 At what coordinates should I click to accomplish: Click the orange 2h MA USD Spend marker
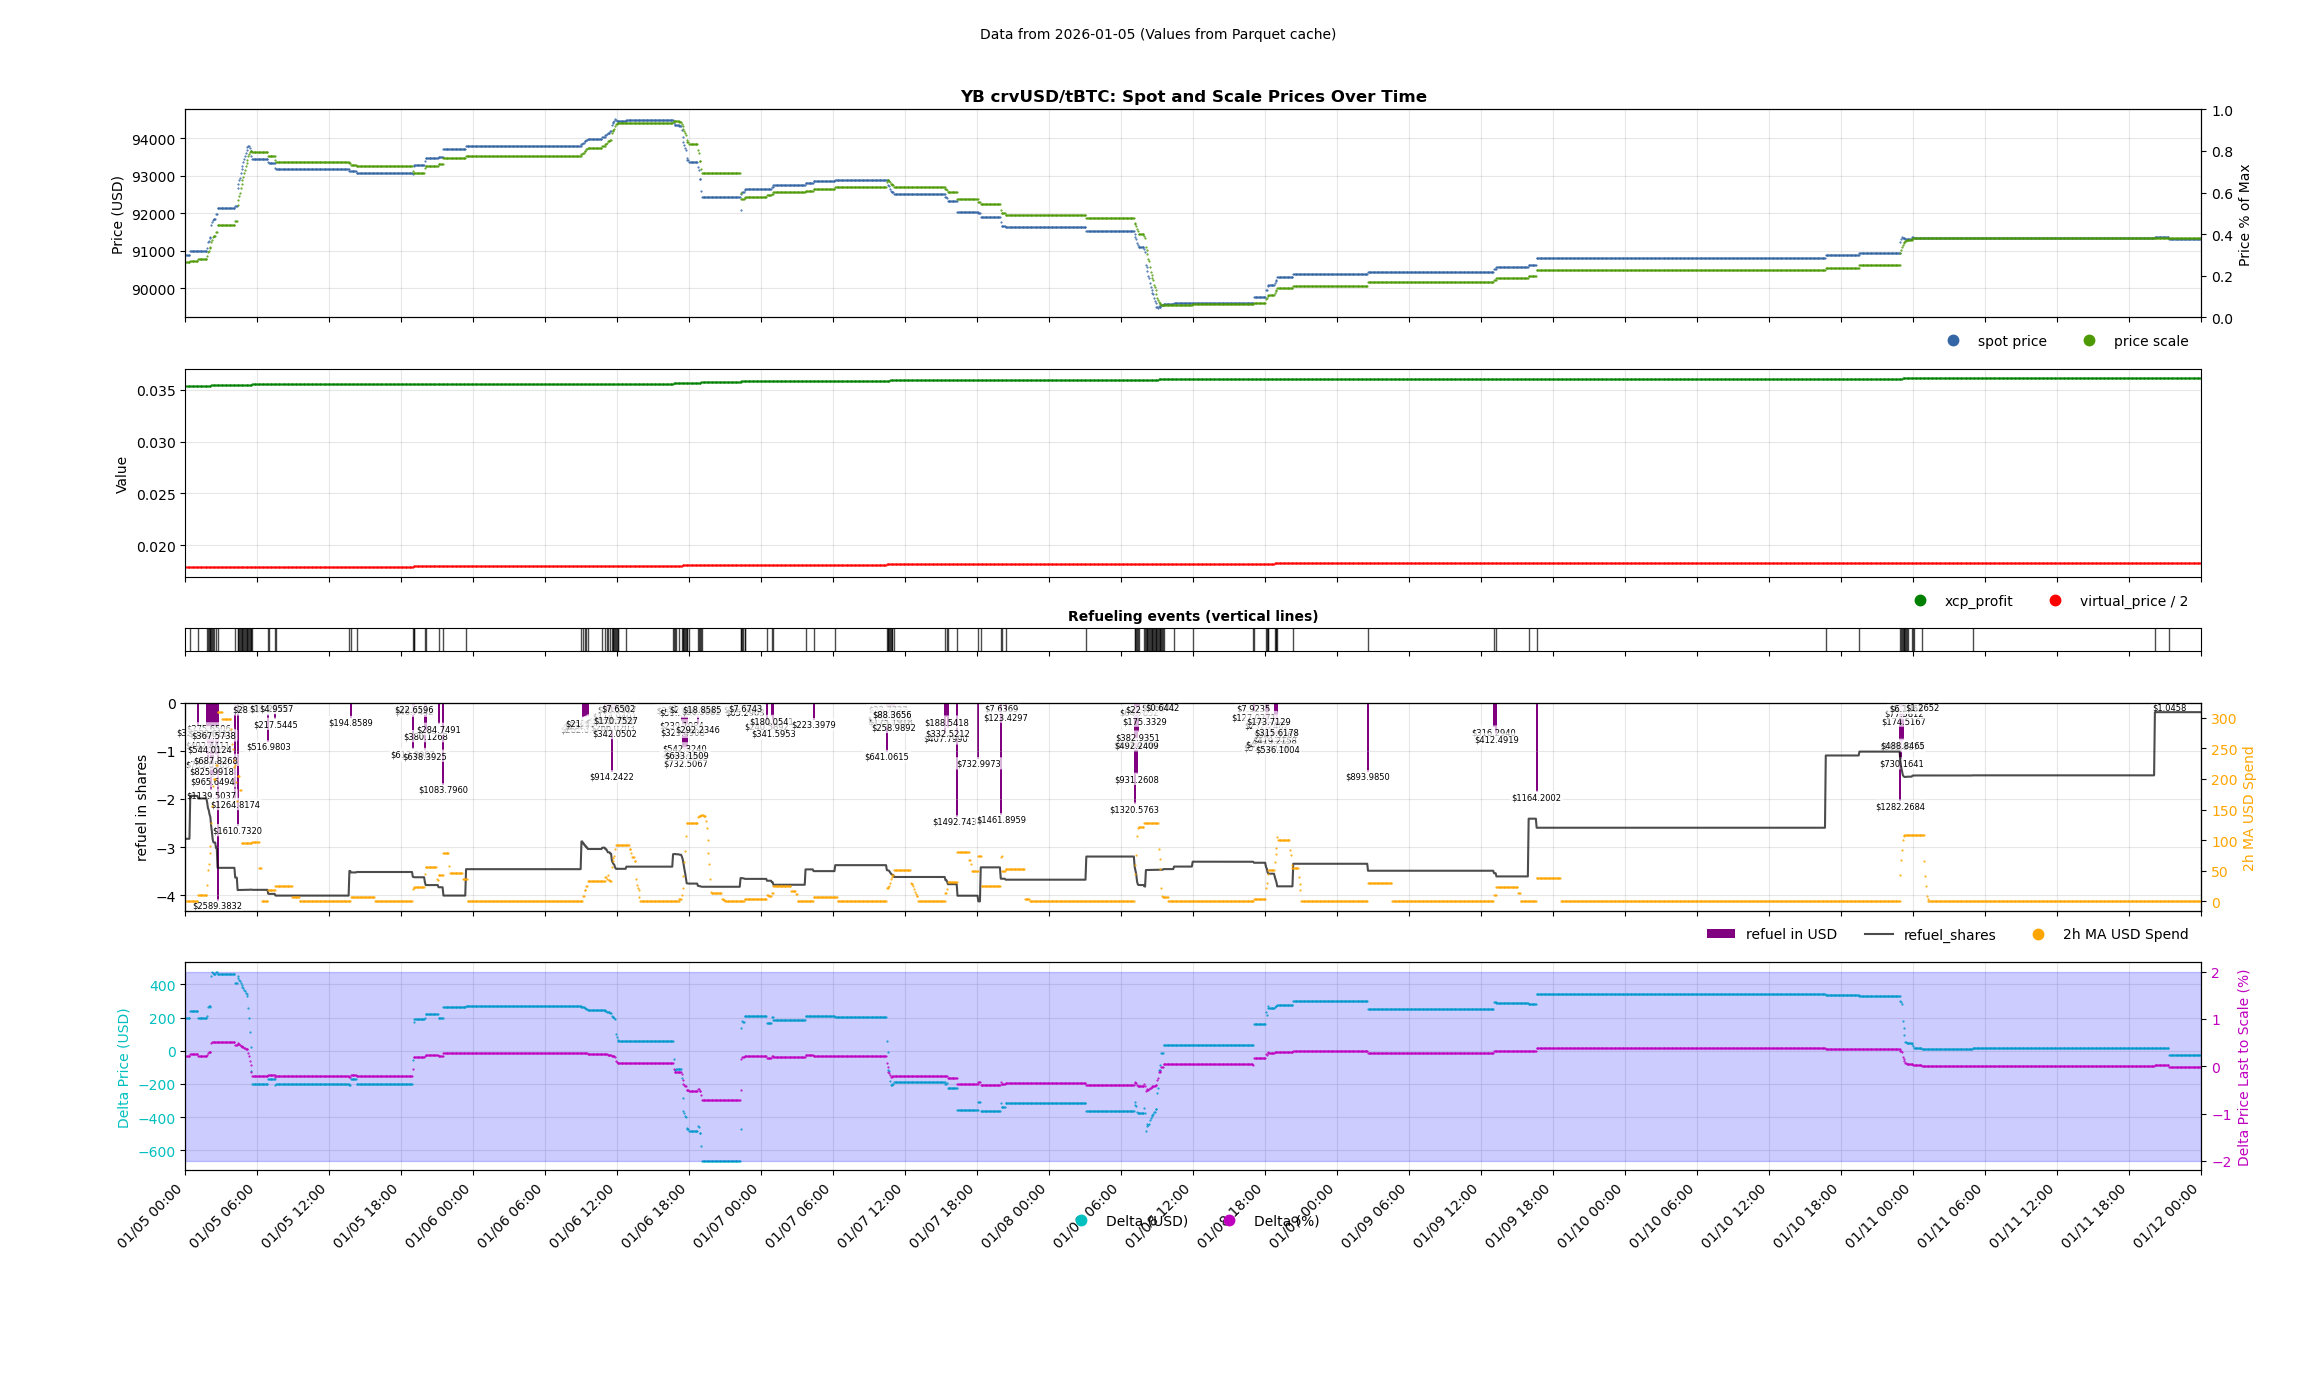(x=2038, y=935)
